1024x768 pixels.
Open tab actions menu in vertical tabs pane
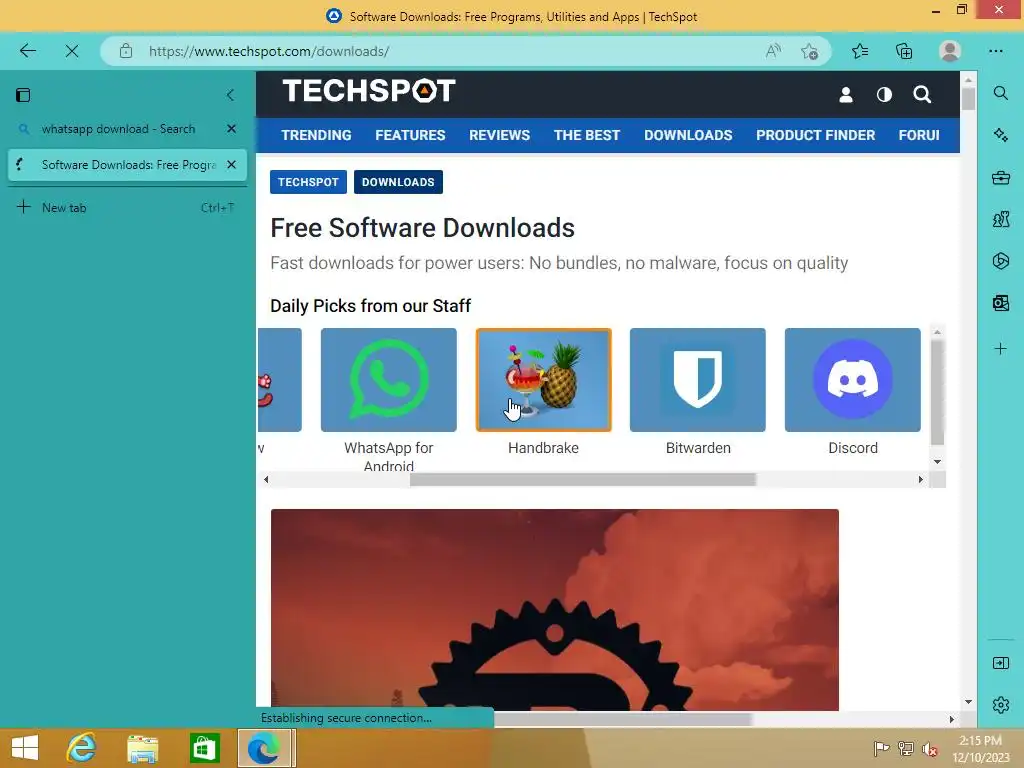click(x=23, y=95)
